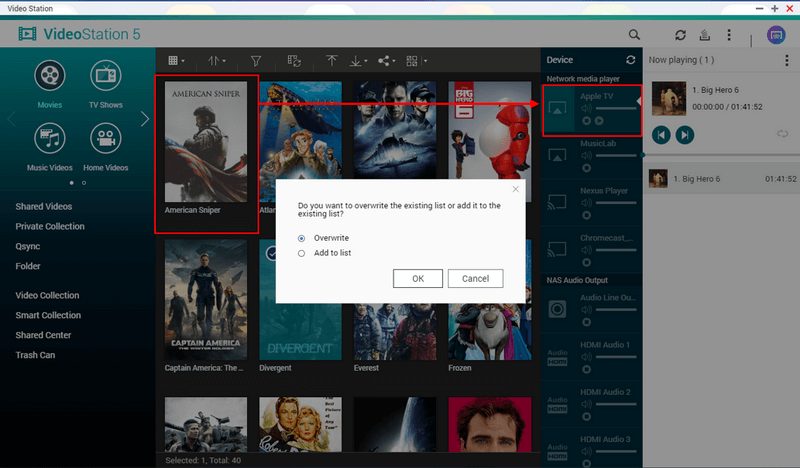Open the download arrow dropdown

(358, 61)
